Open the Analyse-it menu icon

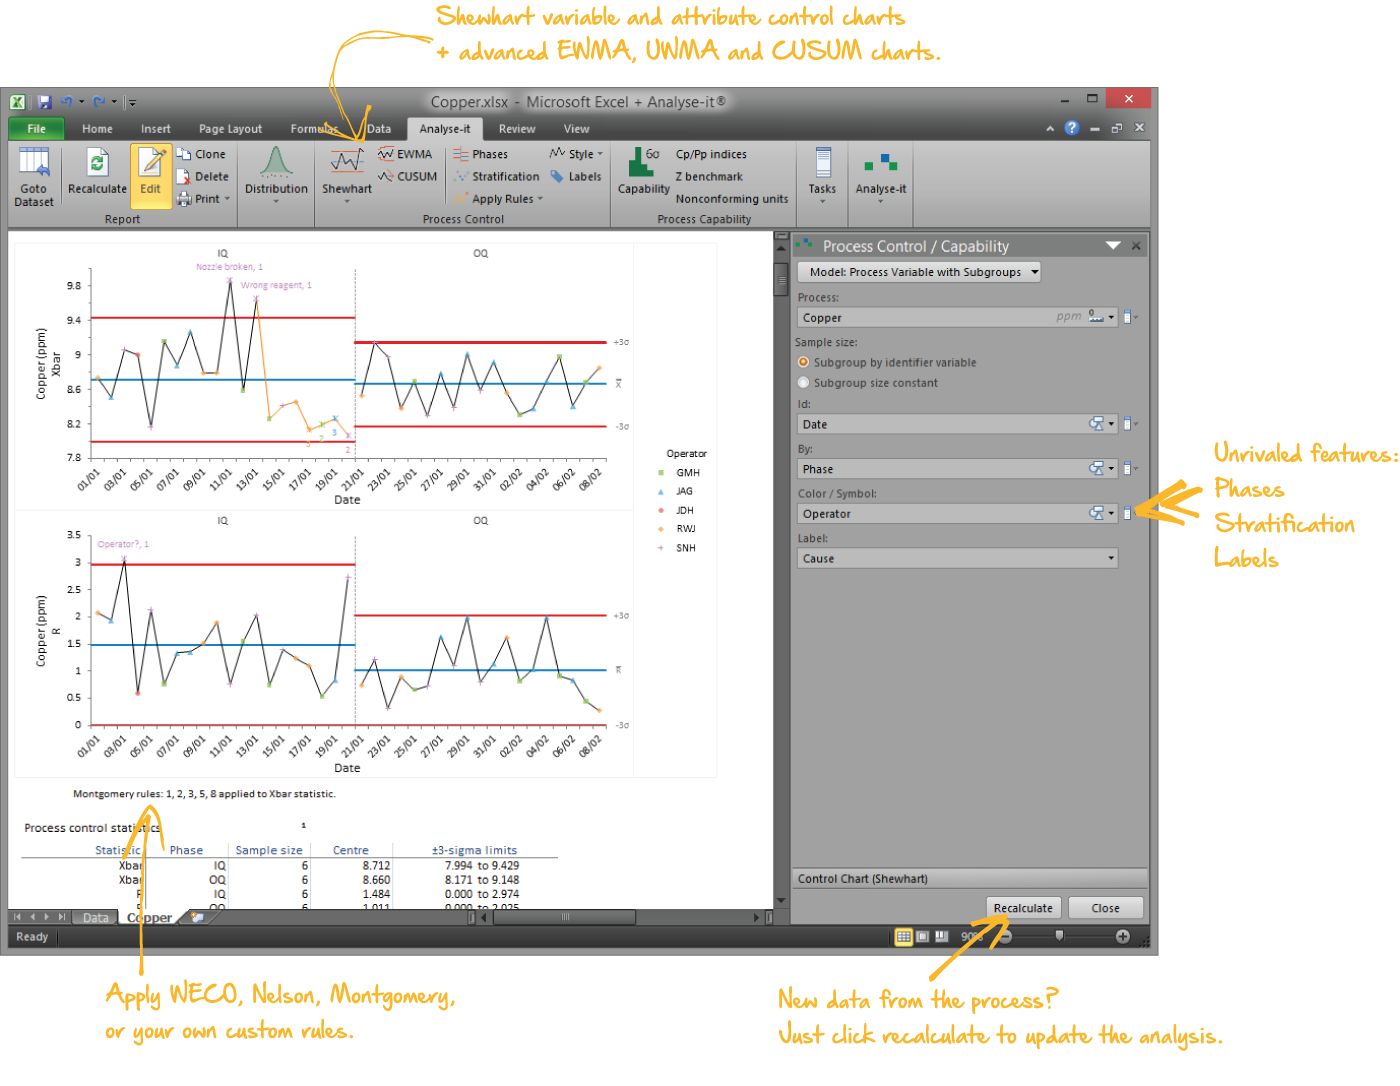(881, 162)
